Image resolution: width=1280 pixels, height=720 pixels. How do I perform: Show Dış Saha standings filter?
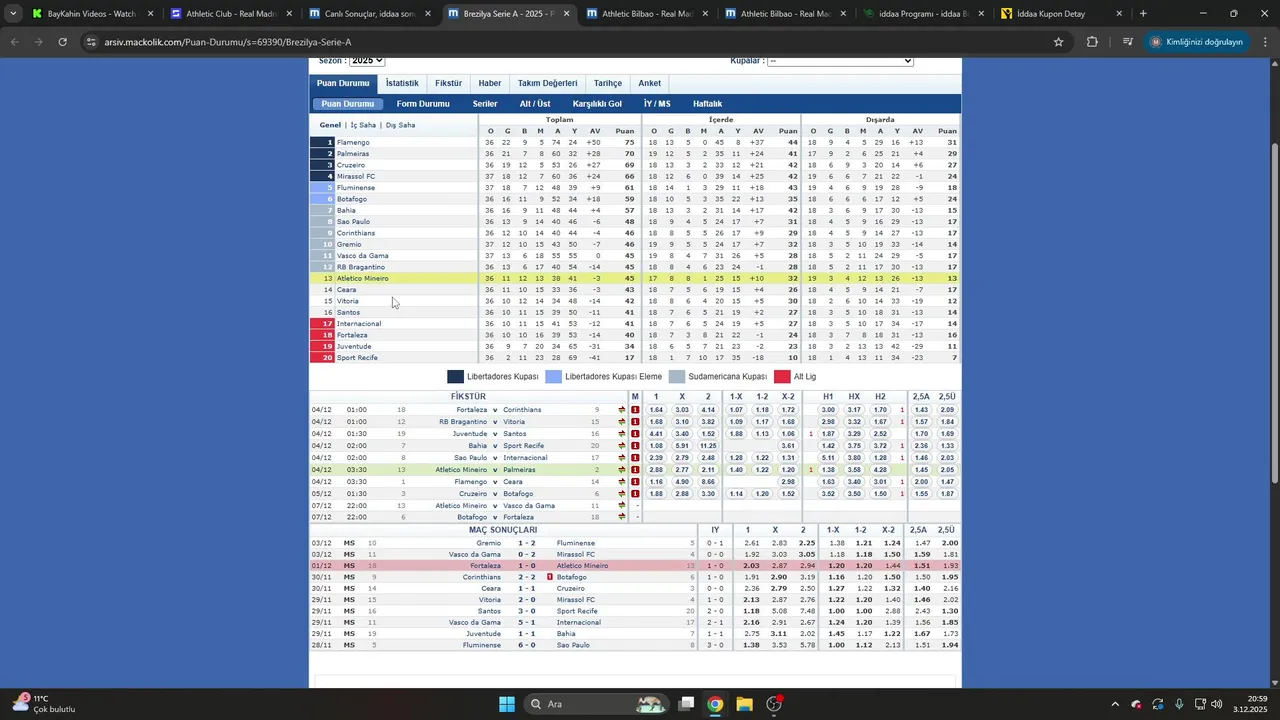pos(400,125)
